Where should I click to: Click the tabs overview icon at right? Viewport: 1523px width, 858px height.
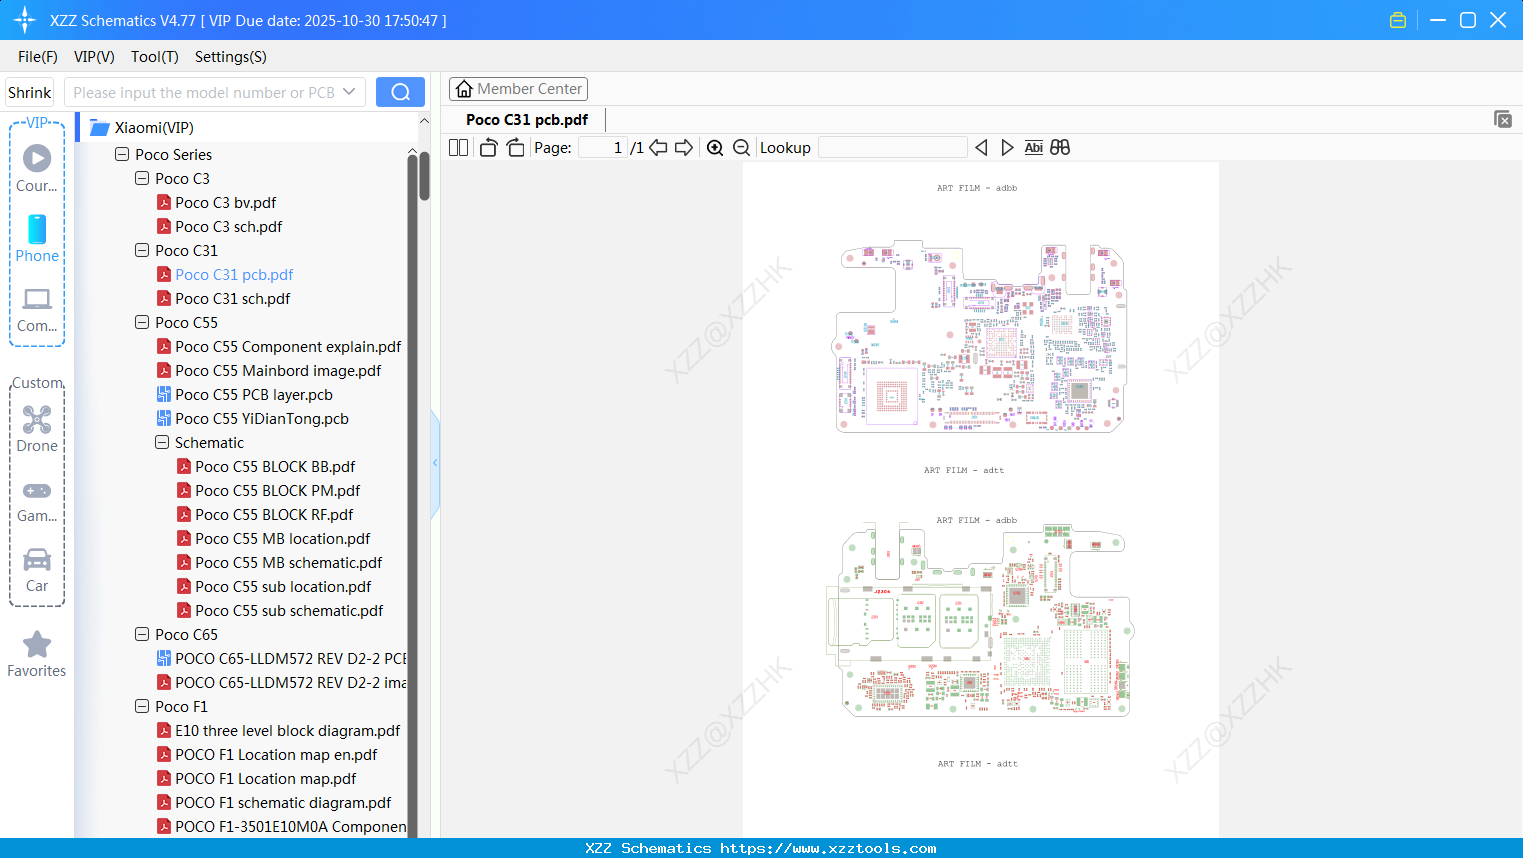(1503, 119)
